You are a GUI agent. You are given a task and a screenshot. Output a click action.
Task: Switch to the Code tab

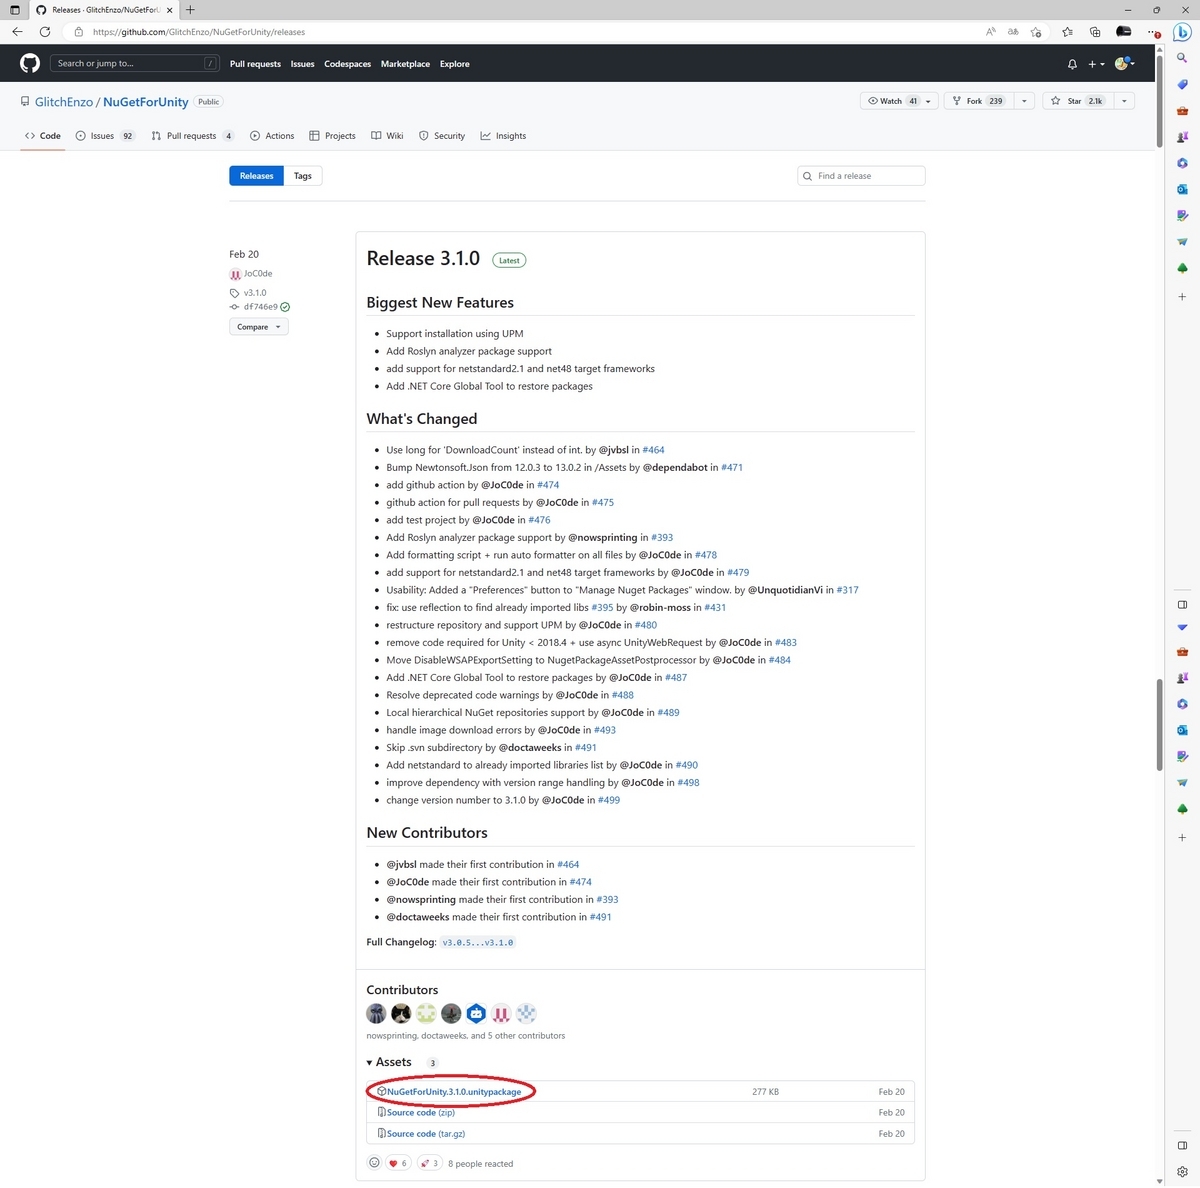[x=43, y=136]
